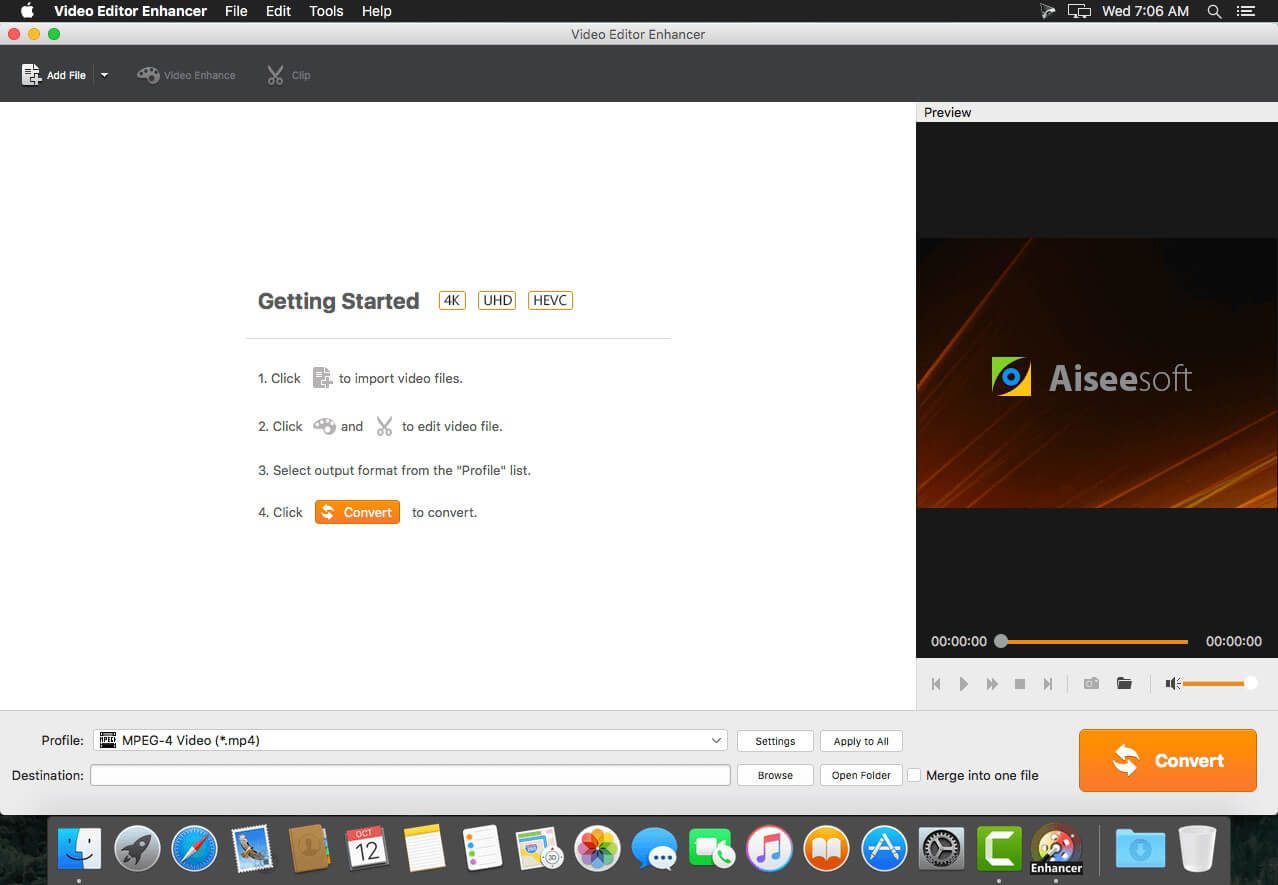Fast forward the preview video

point(992,684)
